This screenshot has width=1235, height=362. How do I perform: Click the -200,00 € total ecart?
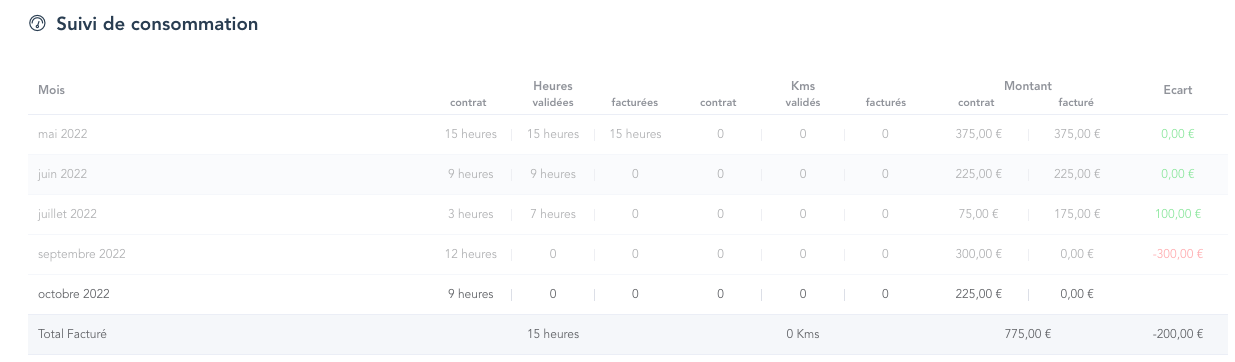click(1177, 334)
